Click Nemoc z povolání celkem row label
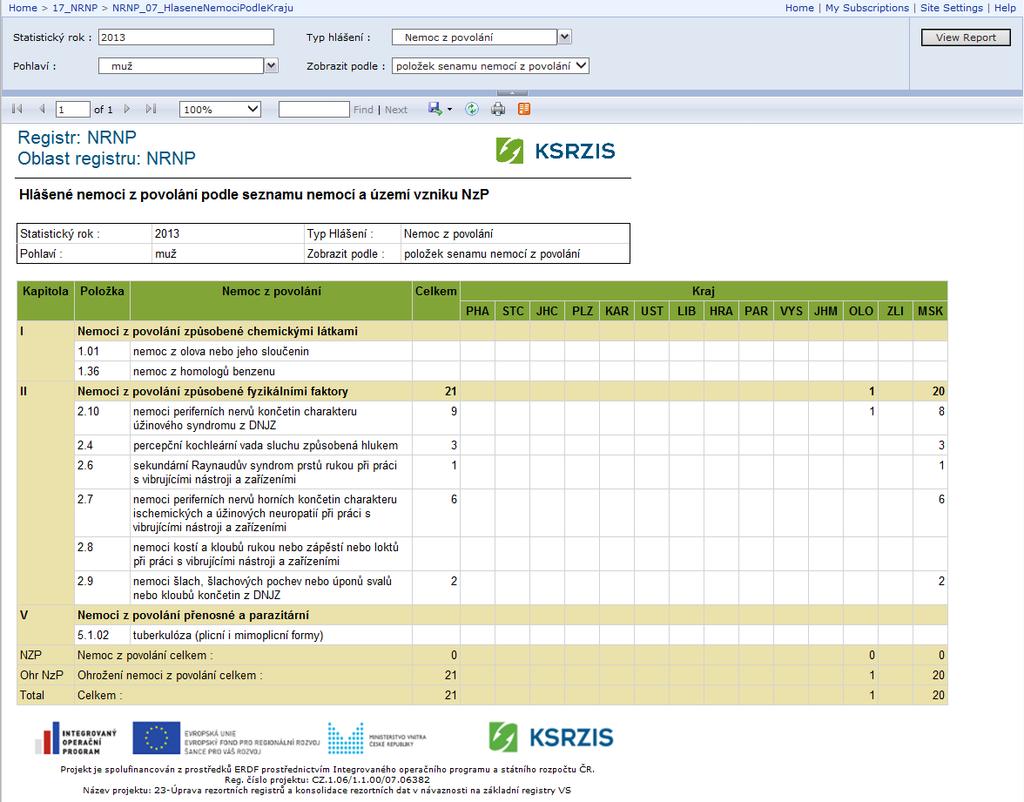This screenshot has width=1024, height=802. coord(145,655)
